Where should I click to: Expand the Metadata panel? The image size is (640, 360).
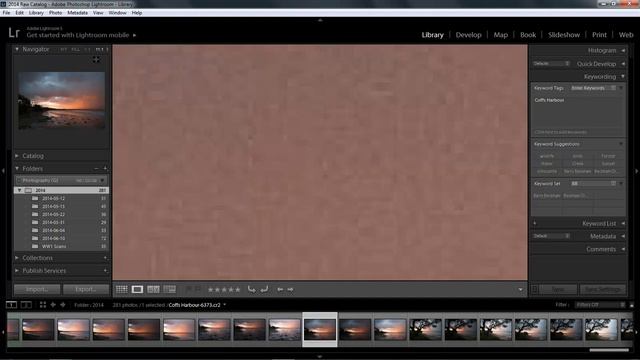tap(623, 236)
